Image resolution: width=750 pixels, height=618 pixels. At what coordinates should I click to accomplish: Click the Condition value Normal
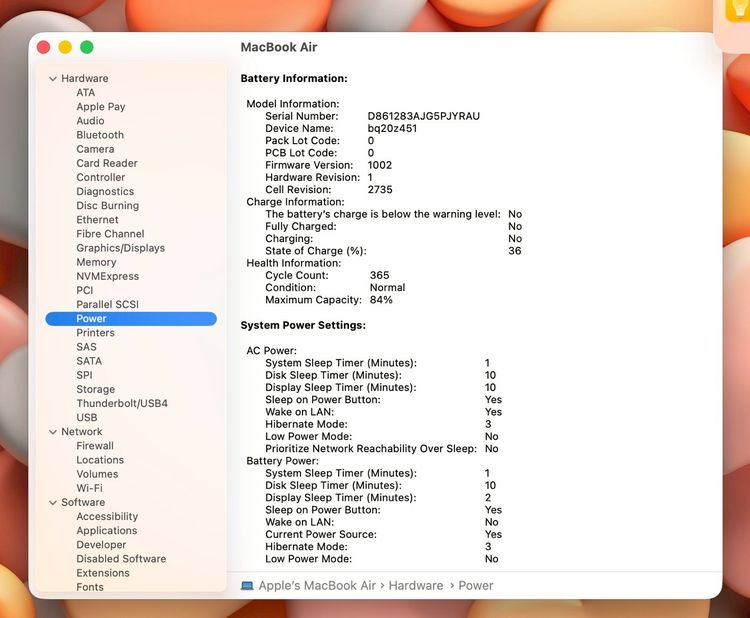tap(387, 287)
